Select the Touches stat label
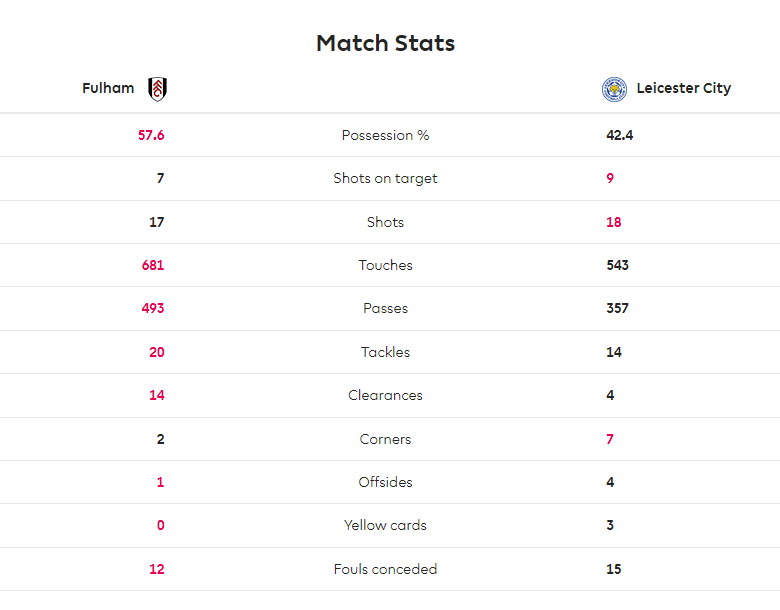This screenshot has width=780, height=610. tap(386, 265)
